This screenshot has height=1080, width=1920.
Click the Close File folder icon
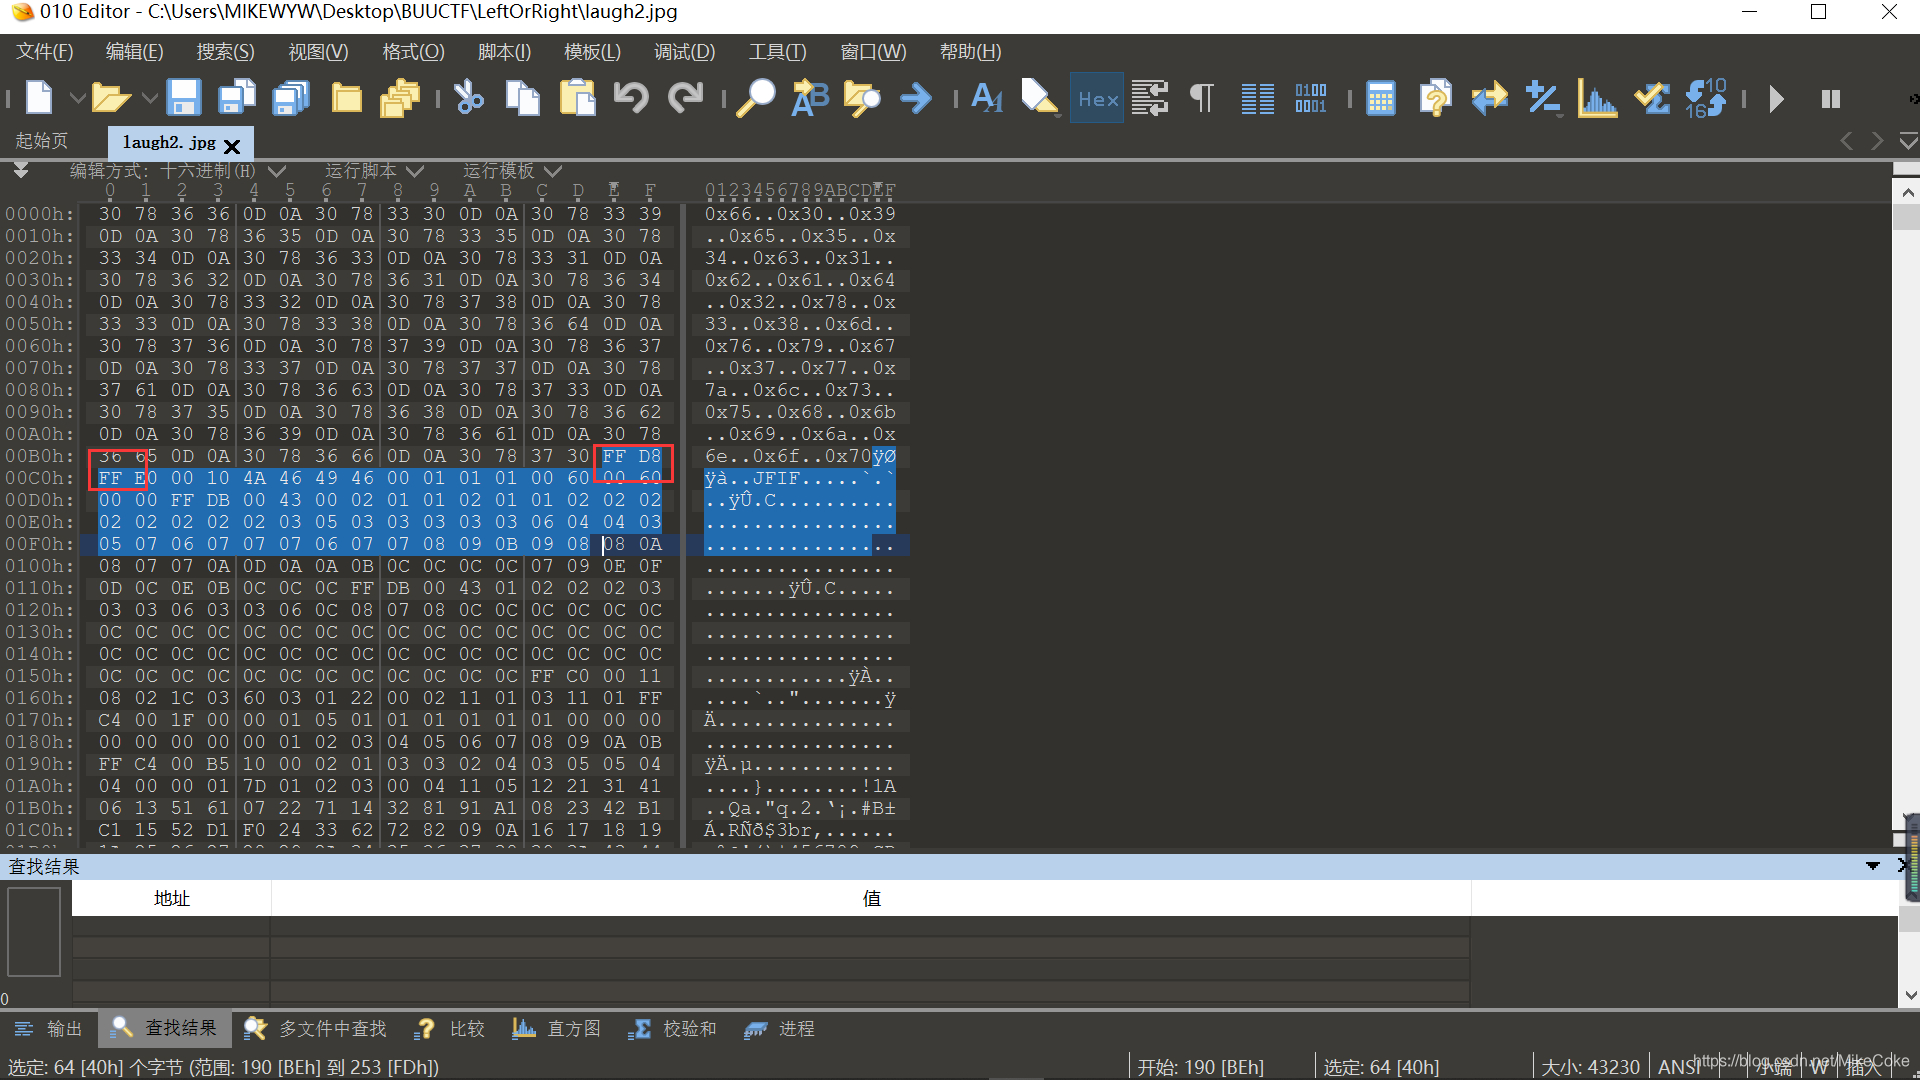click(346, 98)
